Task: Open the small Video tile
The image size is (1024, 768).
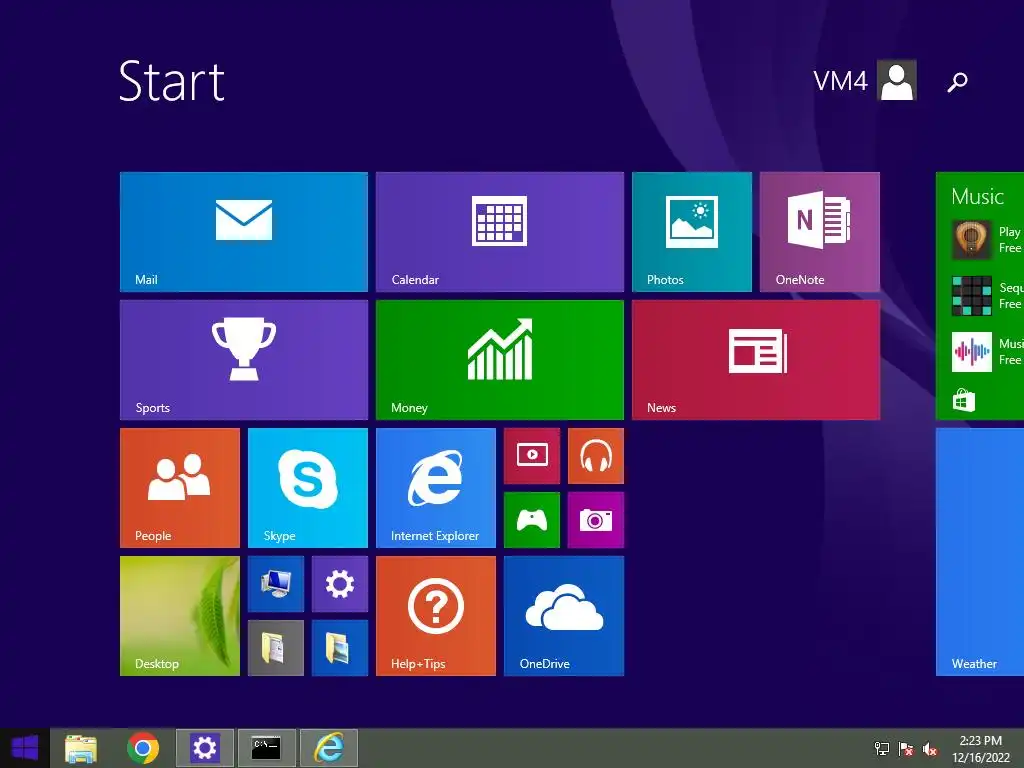Action: tap(532, 456)
